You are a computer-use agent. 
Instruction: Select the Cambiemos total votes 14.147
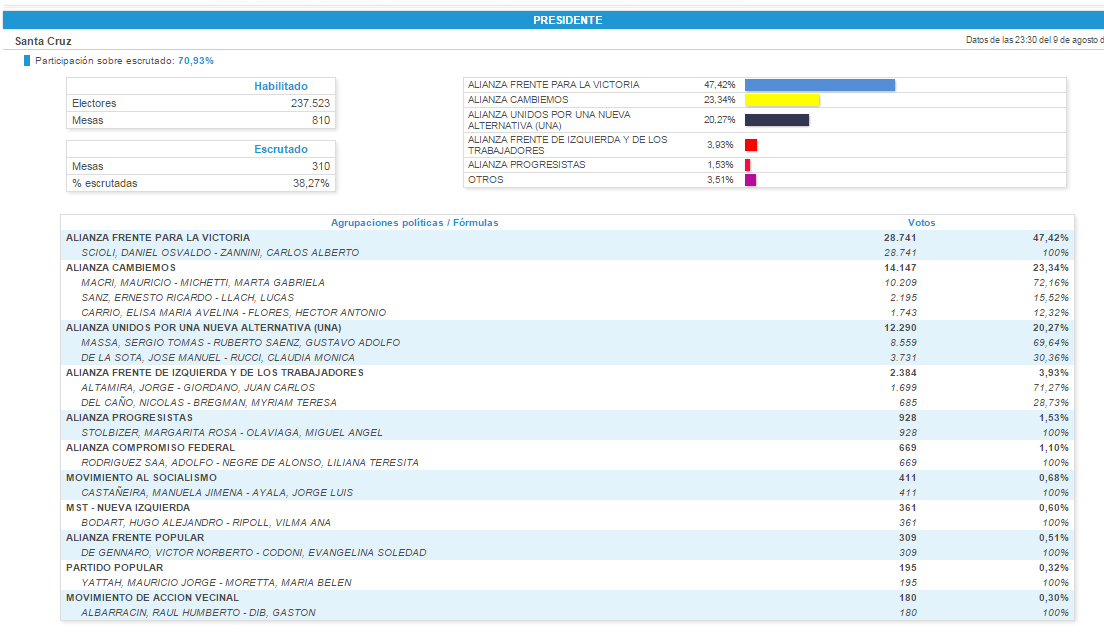coord(901,268)
